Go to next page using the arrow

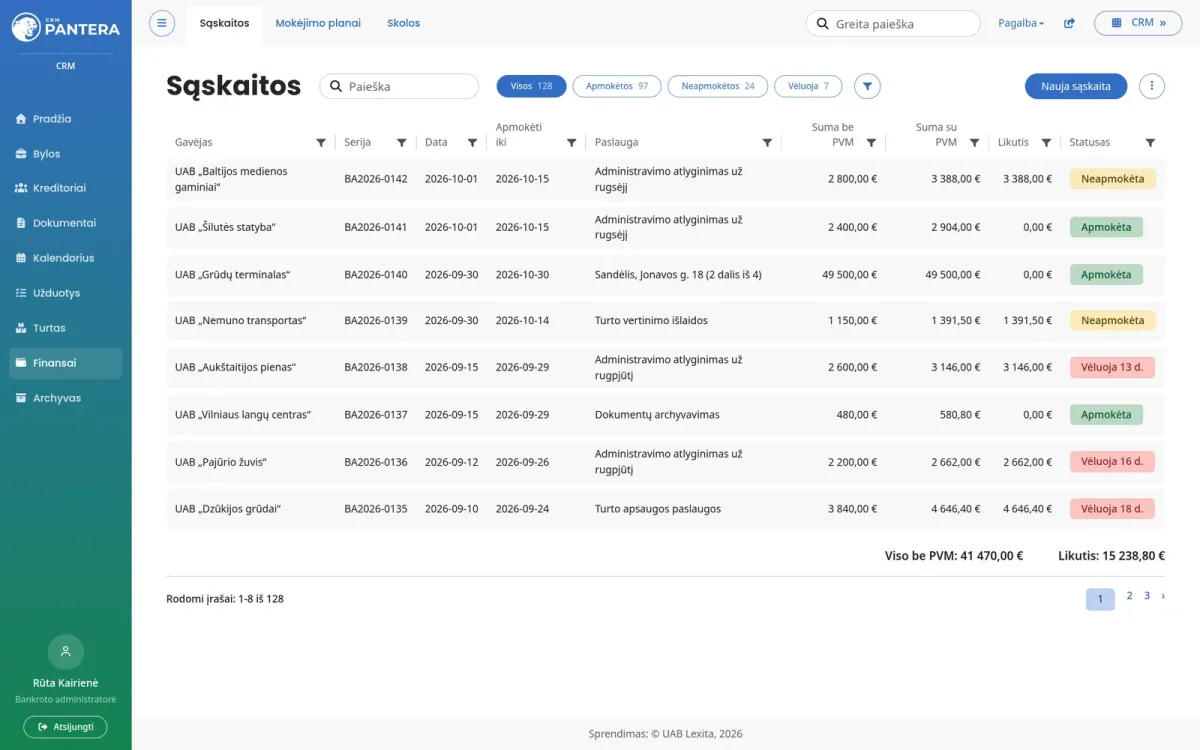pyautogui.click(x=1163, y=596)
